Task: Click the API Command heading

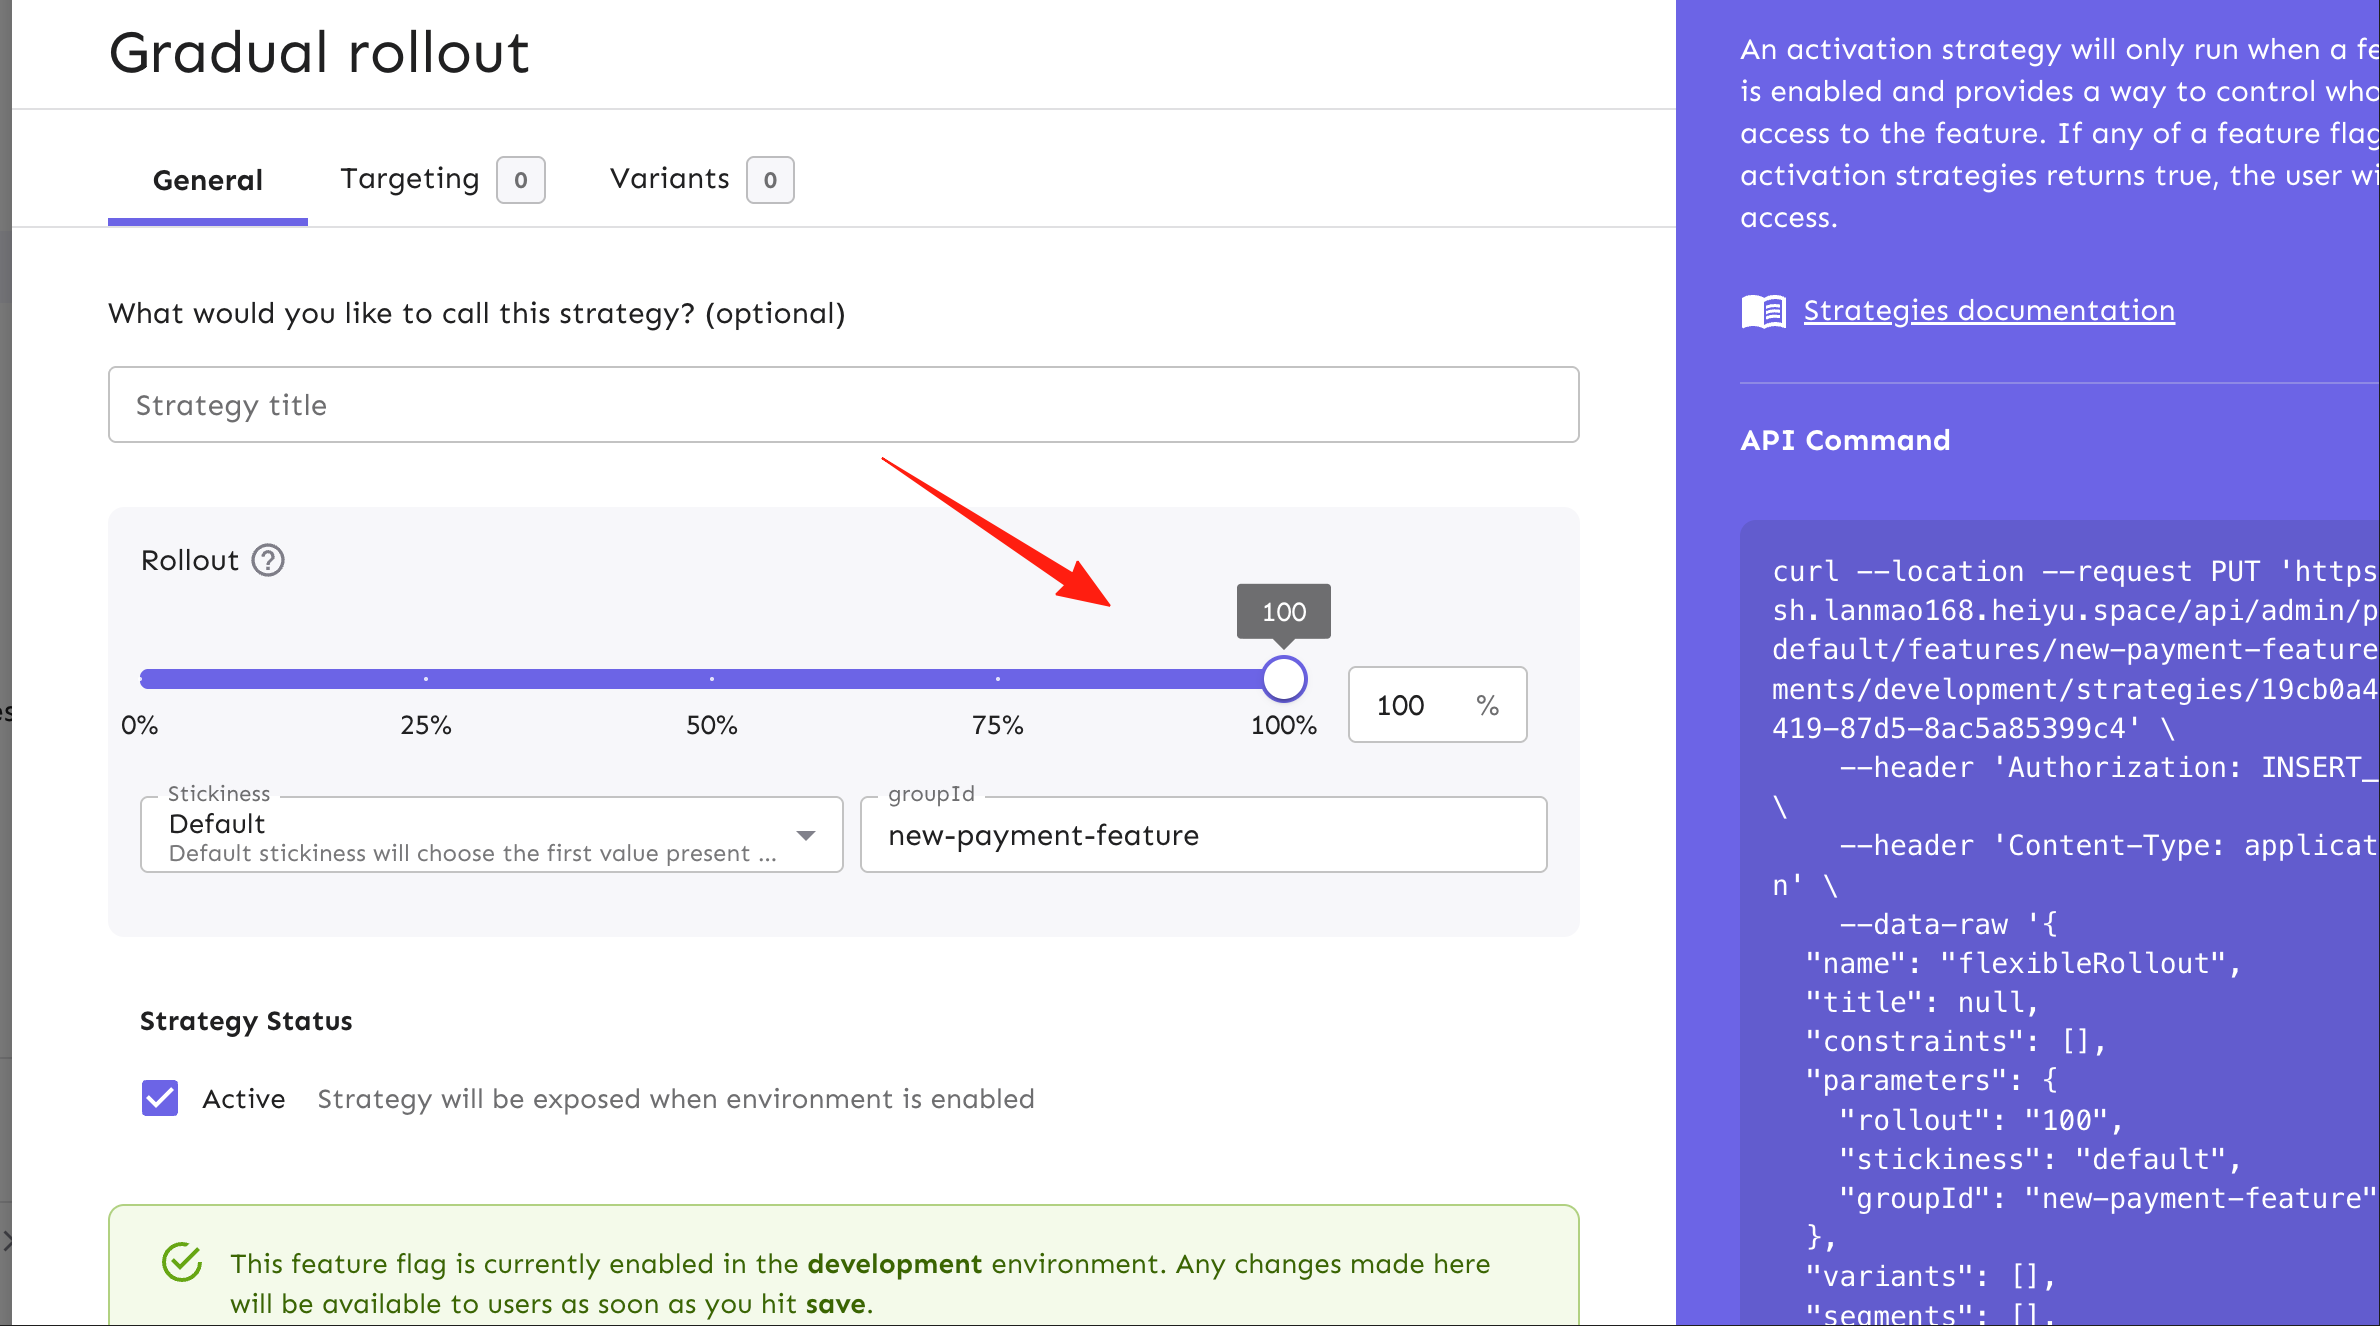Action: pyautogui.click(x=1845, y=440)
